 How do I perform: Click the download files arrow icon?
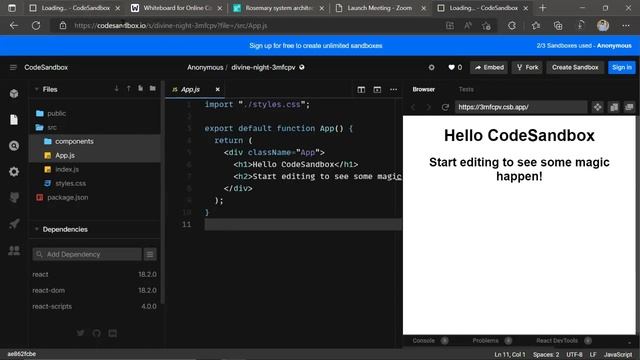tap(116, 89)
